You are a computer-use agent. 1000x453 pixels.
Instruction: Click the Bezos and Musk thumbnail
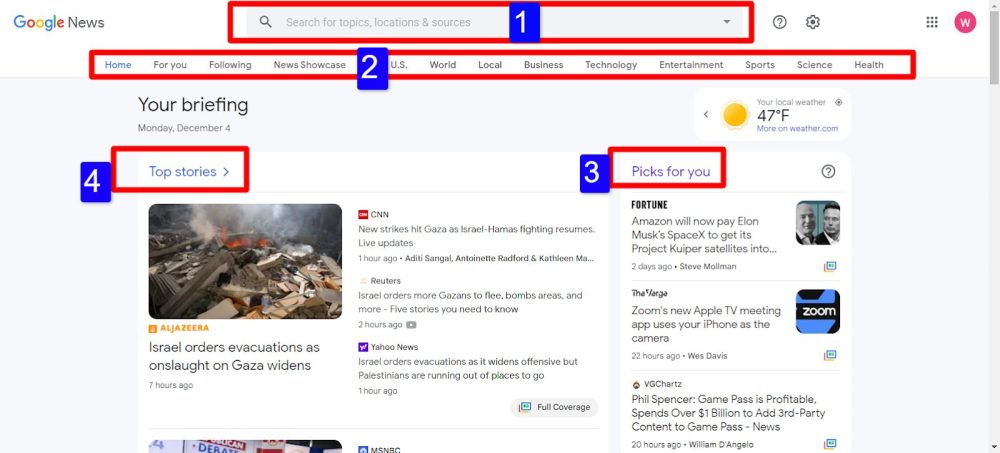[818, 223]
